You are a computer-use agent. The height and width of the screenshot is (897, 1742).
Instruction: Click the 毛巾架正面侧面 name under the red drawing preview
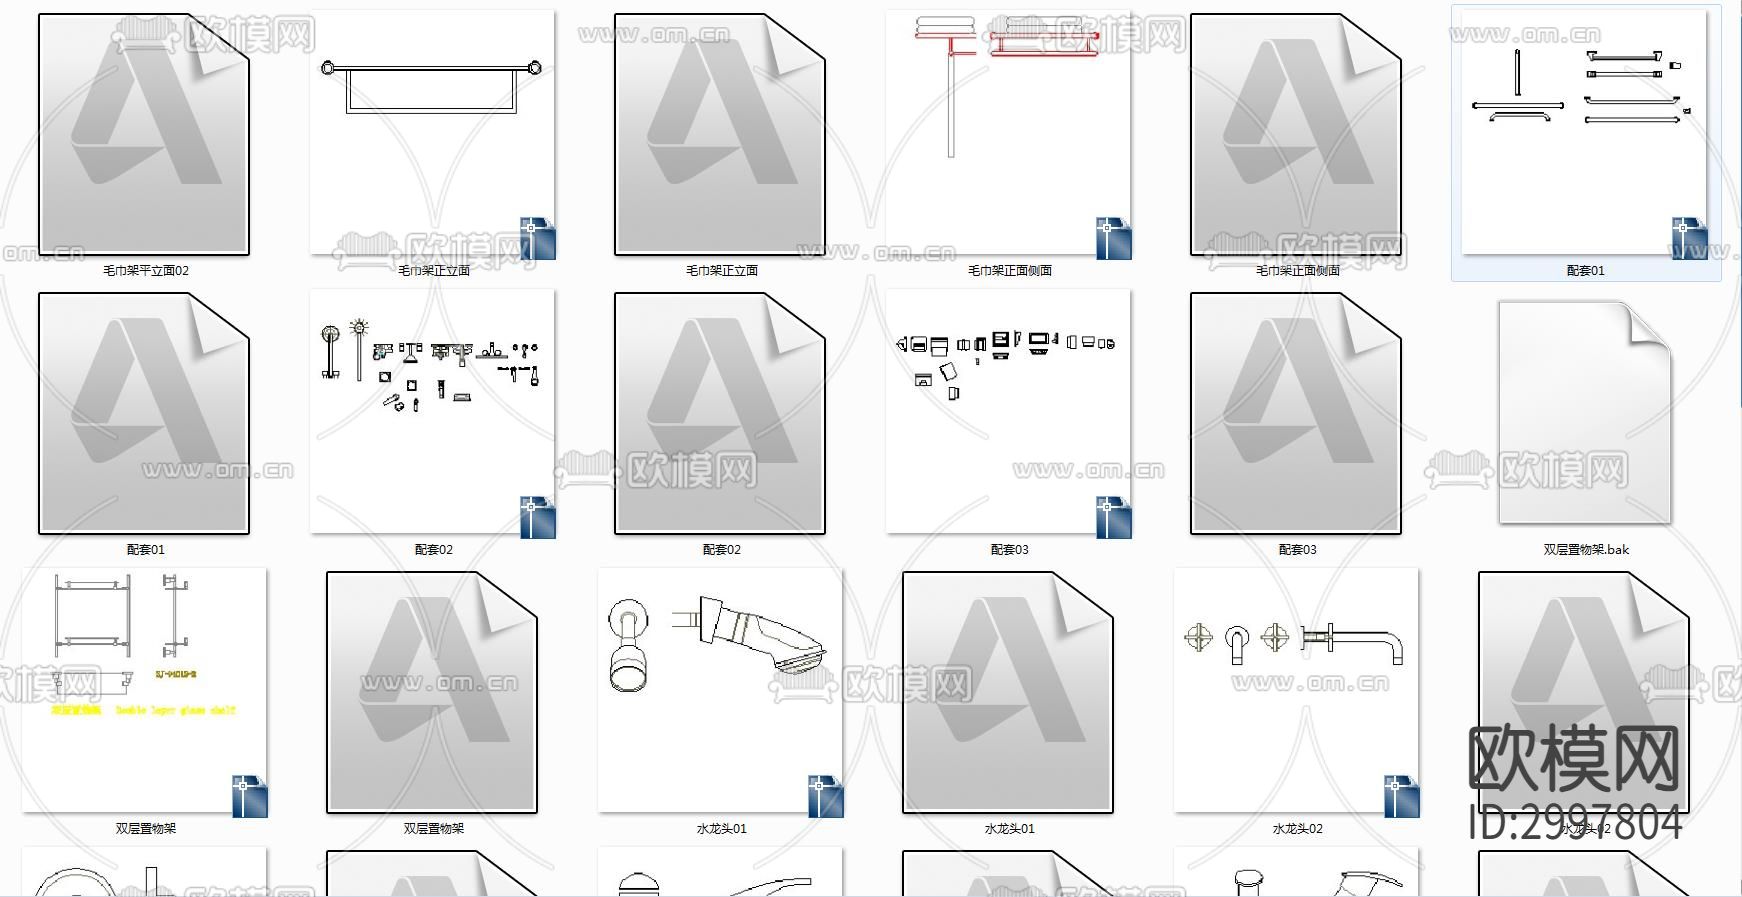1010,271
